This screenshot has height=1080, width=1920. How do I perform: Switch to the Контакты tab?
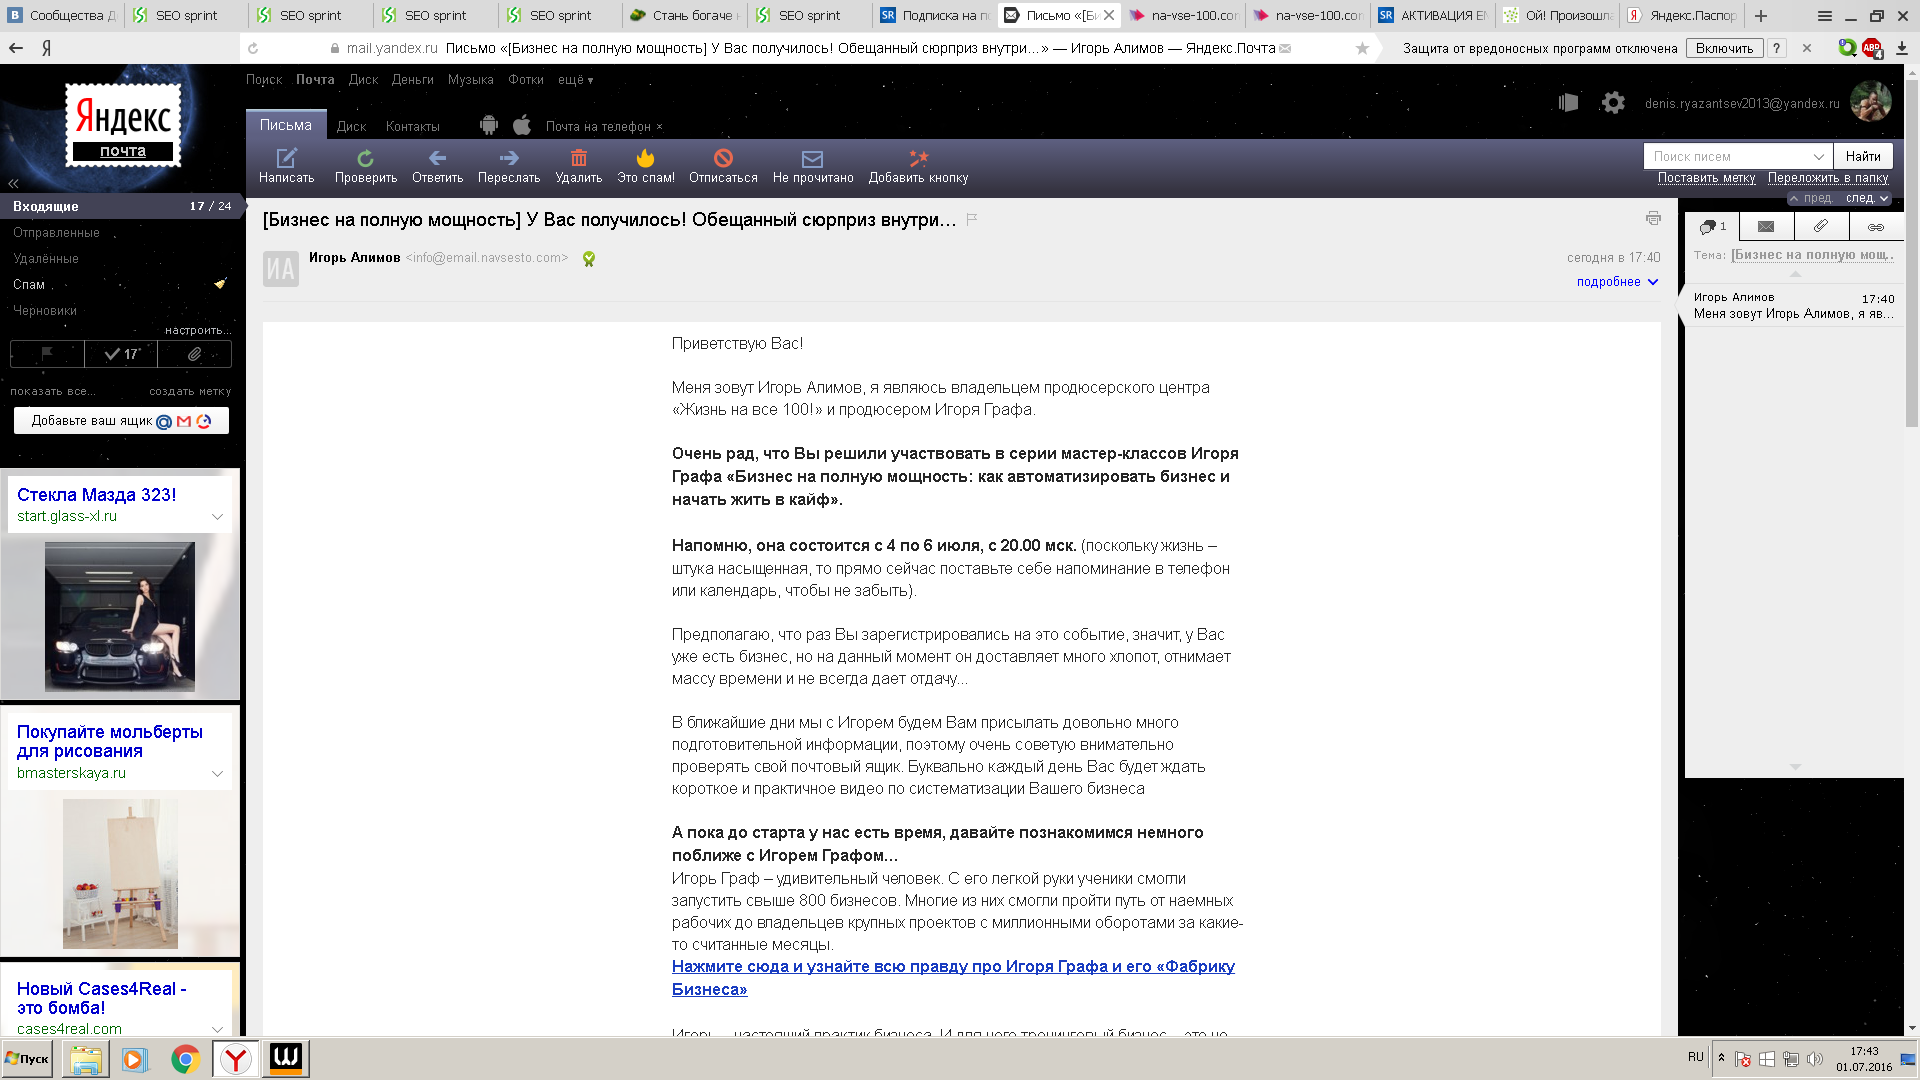click(412, 126)
